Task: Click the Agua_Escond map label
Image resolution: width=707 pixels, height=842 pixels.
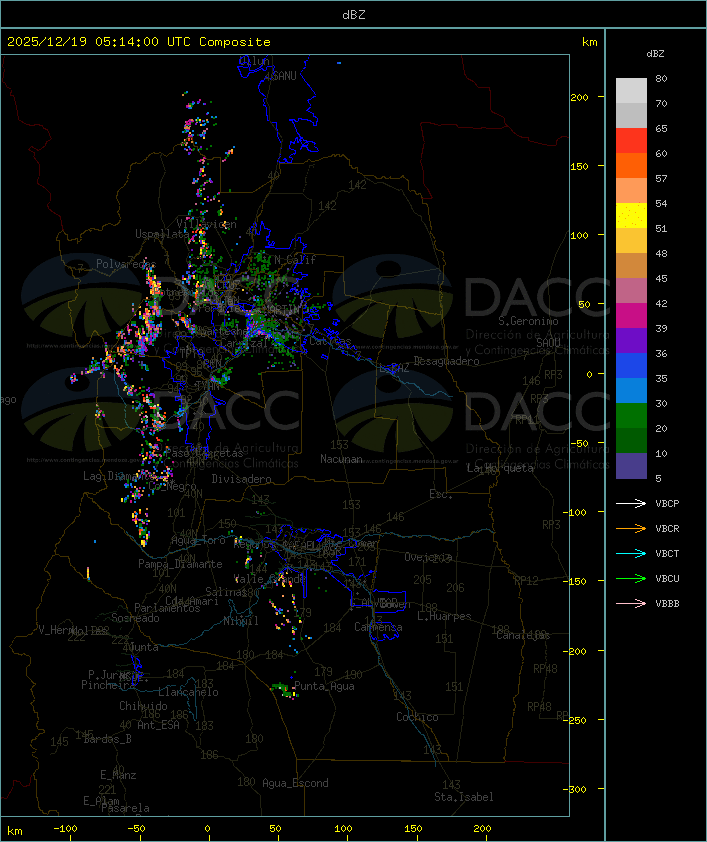Action: coord(295,783)
